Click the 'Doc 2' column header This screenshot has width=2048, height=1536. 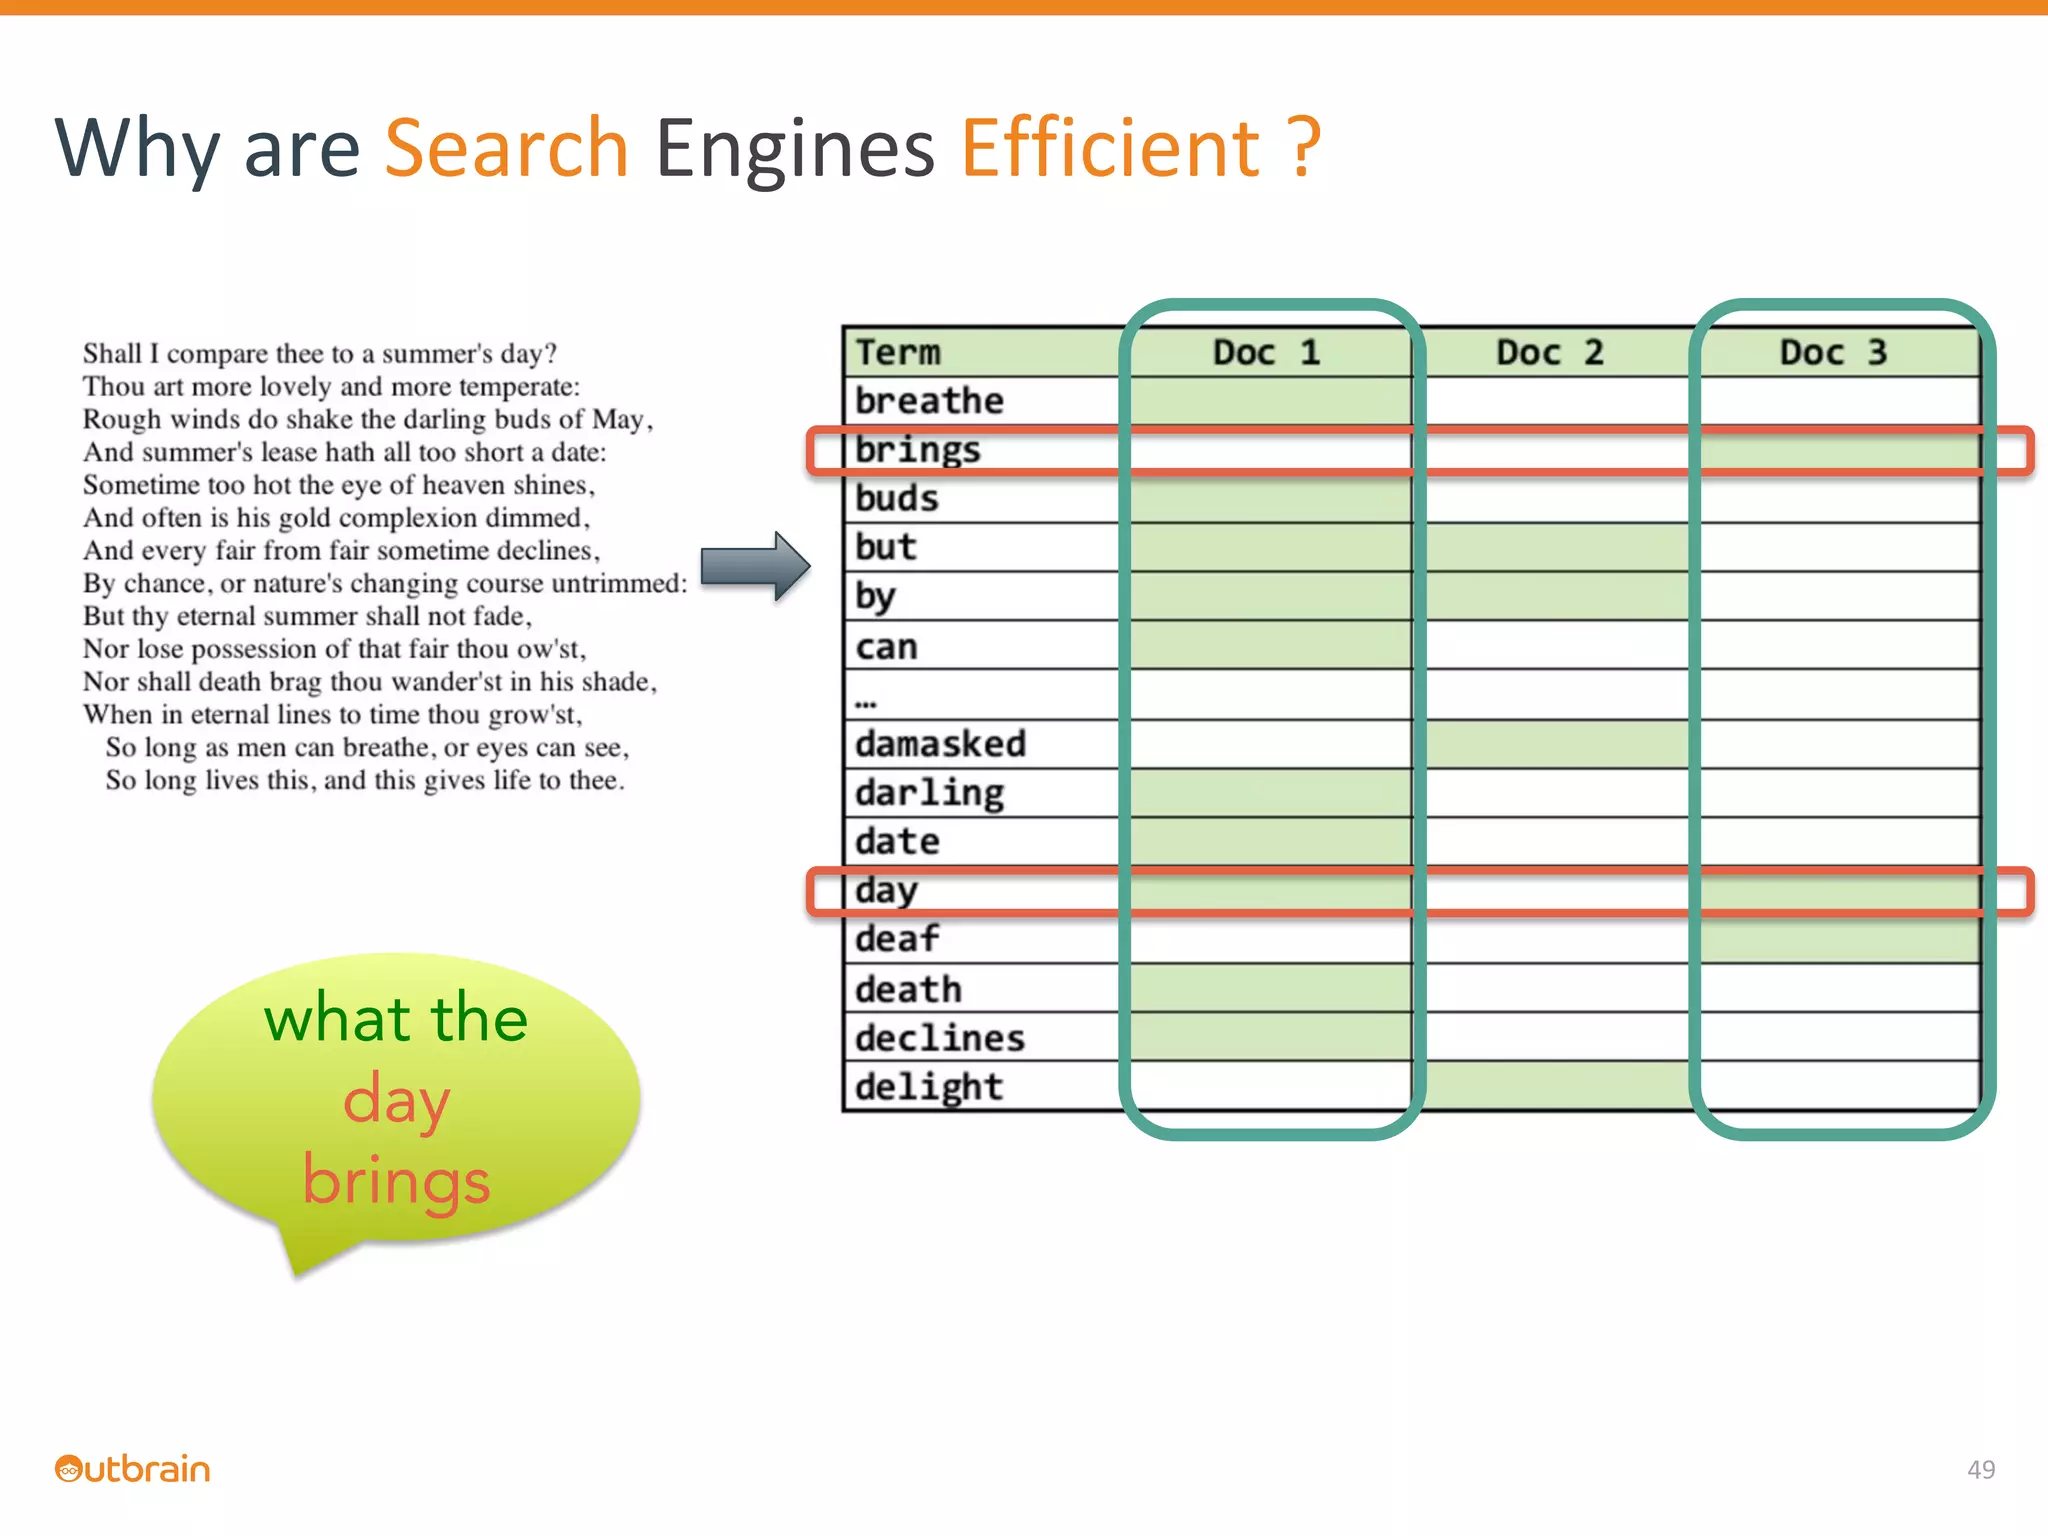pyautogui.click(x=1551, y=352)
